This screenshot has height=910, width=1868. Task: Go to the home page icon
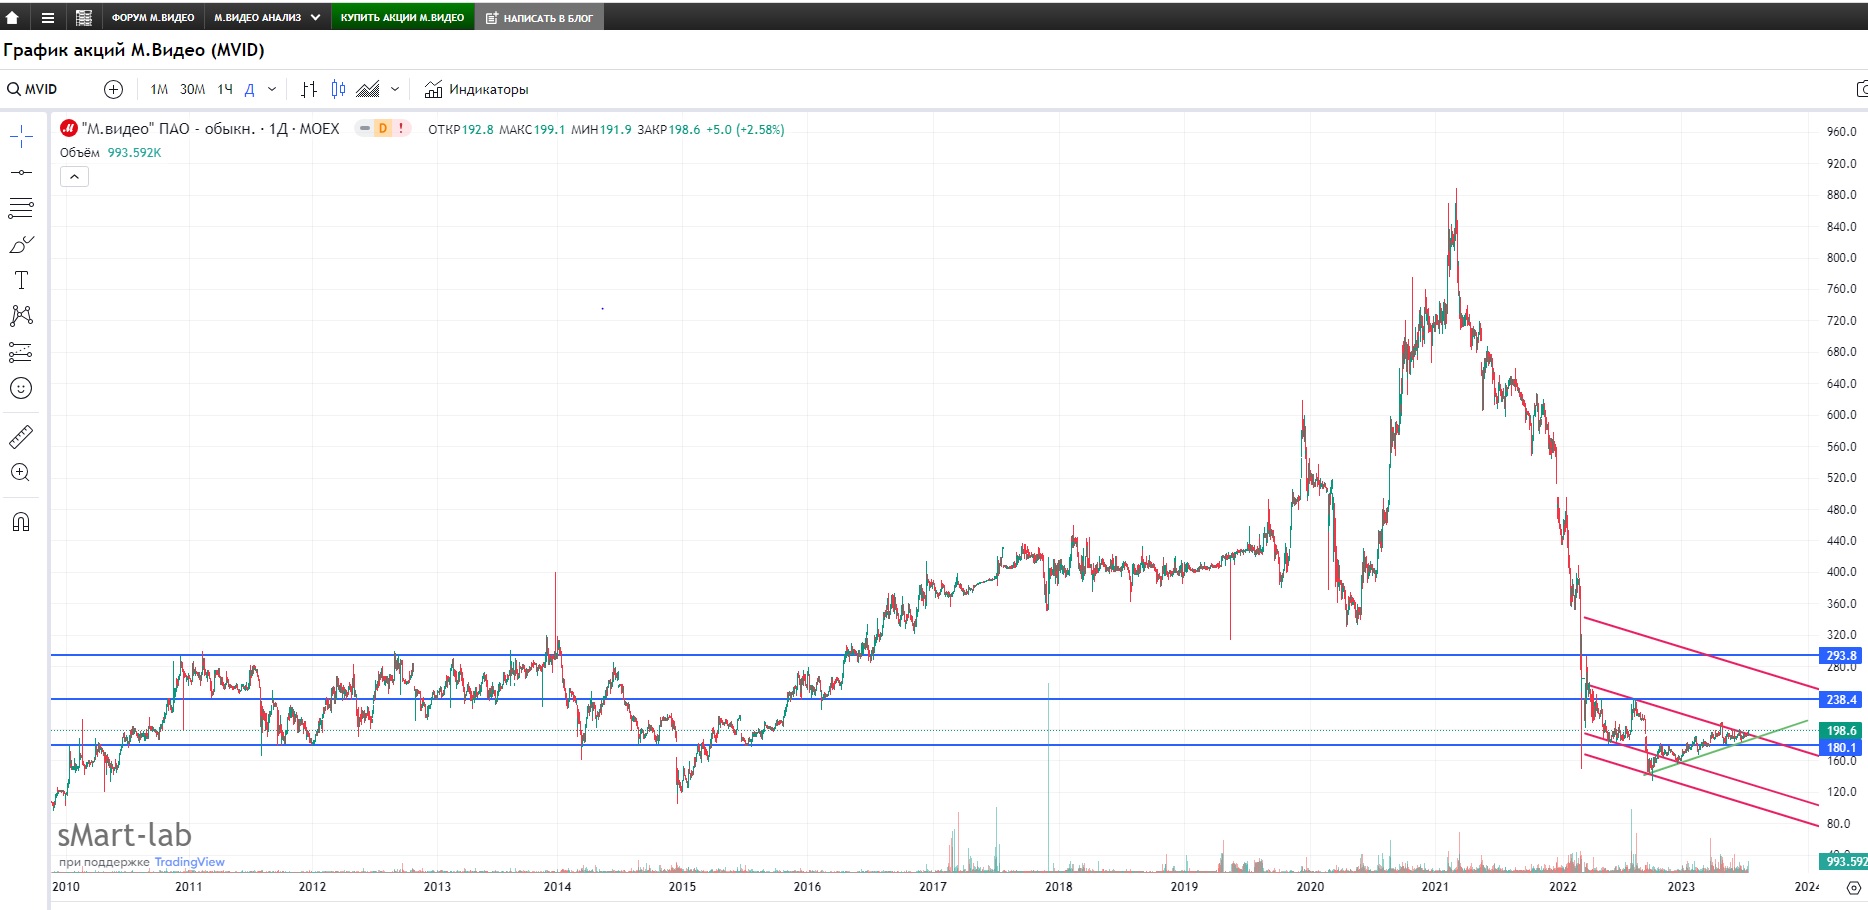(x=13, y=17)
